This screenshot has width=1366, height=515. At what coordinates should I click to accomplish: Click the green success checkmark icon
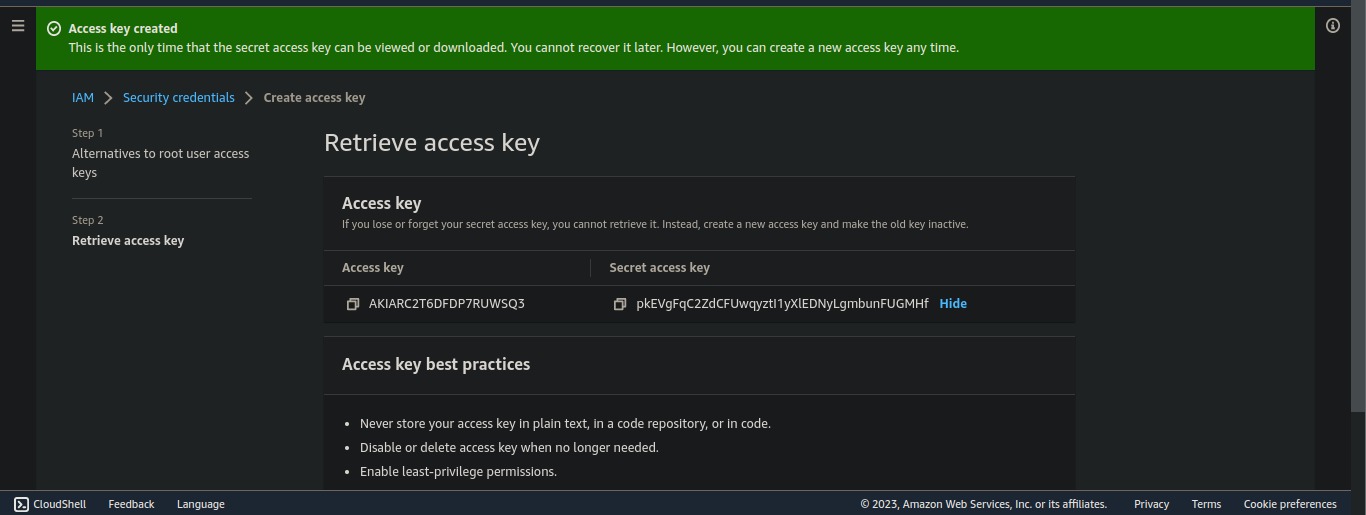coord(54,29)
